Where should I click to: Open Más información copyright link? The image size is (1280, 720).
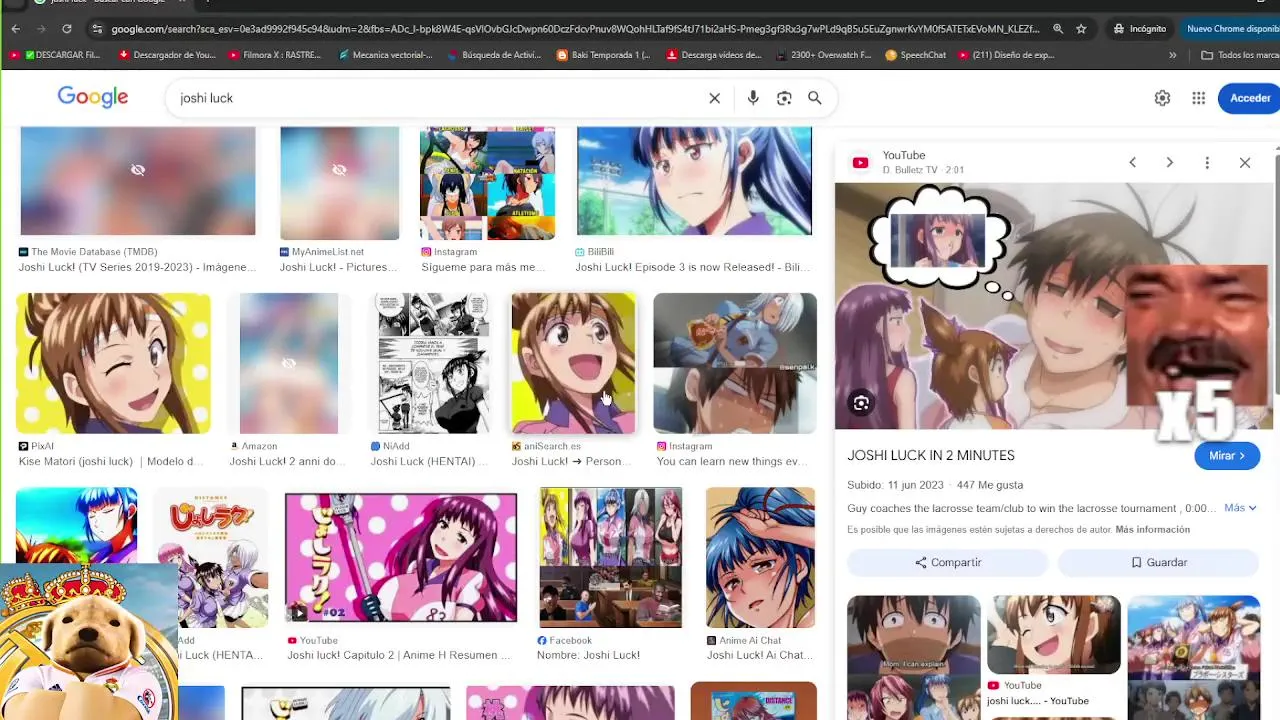click(1153, 529)
